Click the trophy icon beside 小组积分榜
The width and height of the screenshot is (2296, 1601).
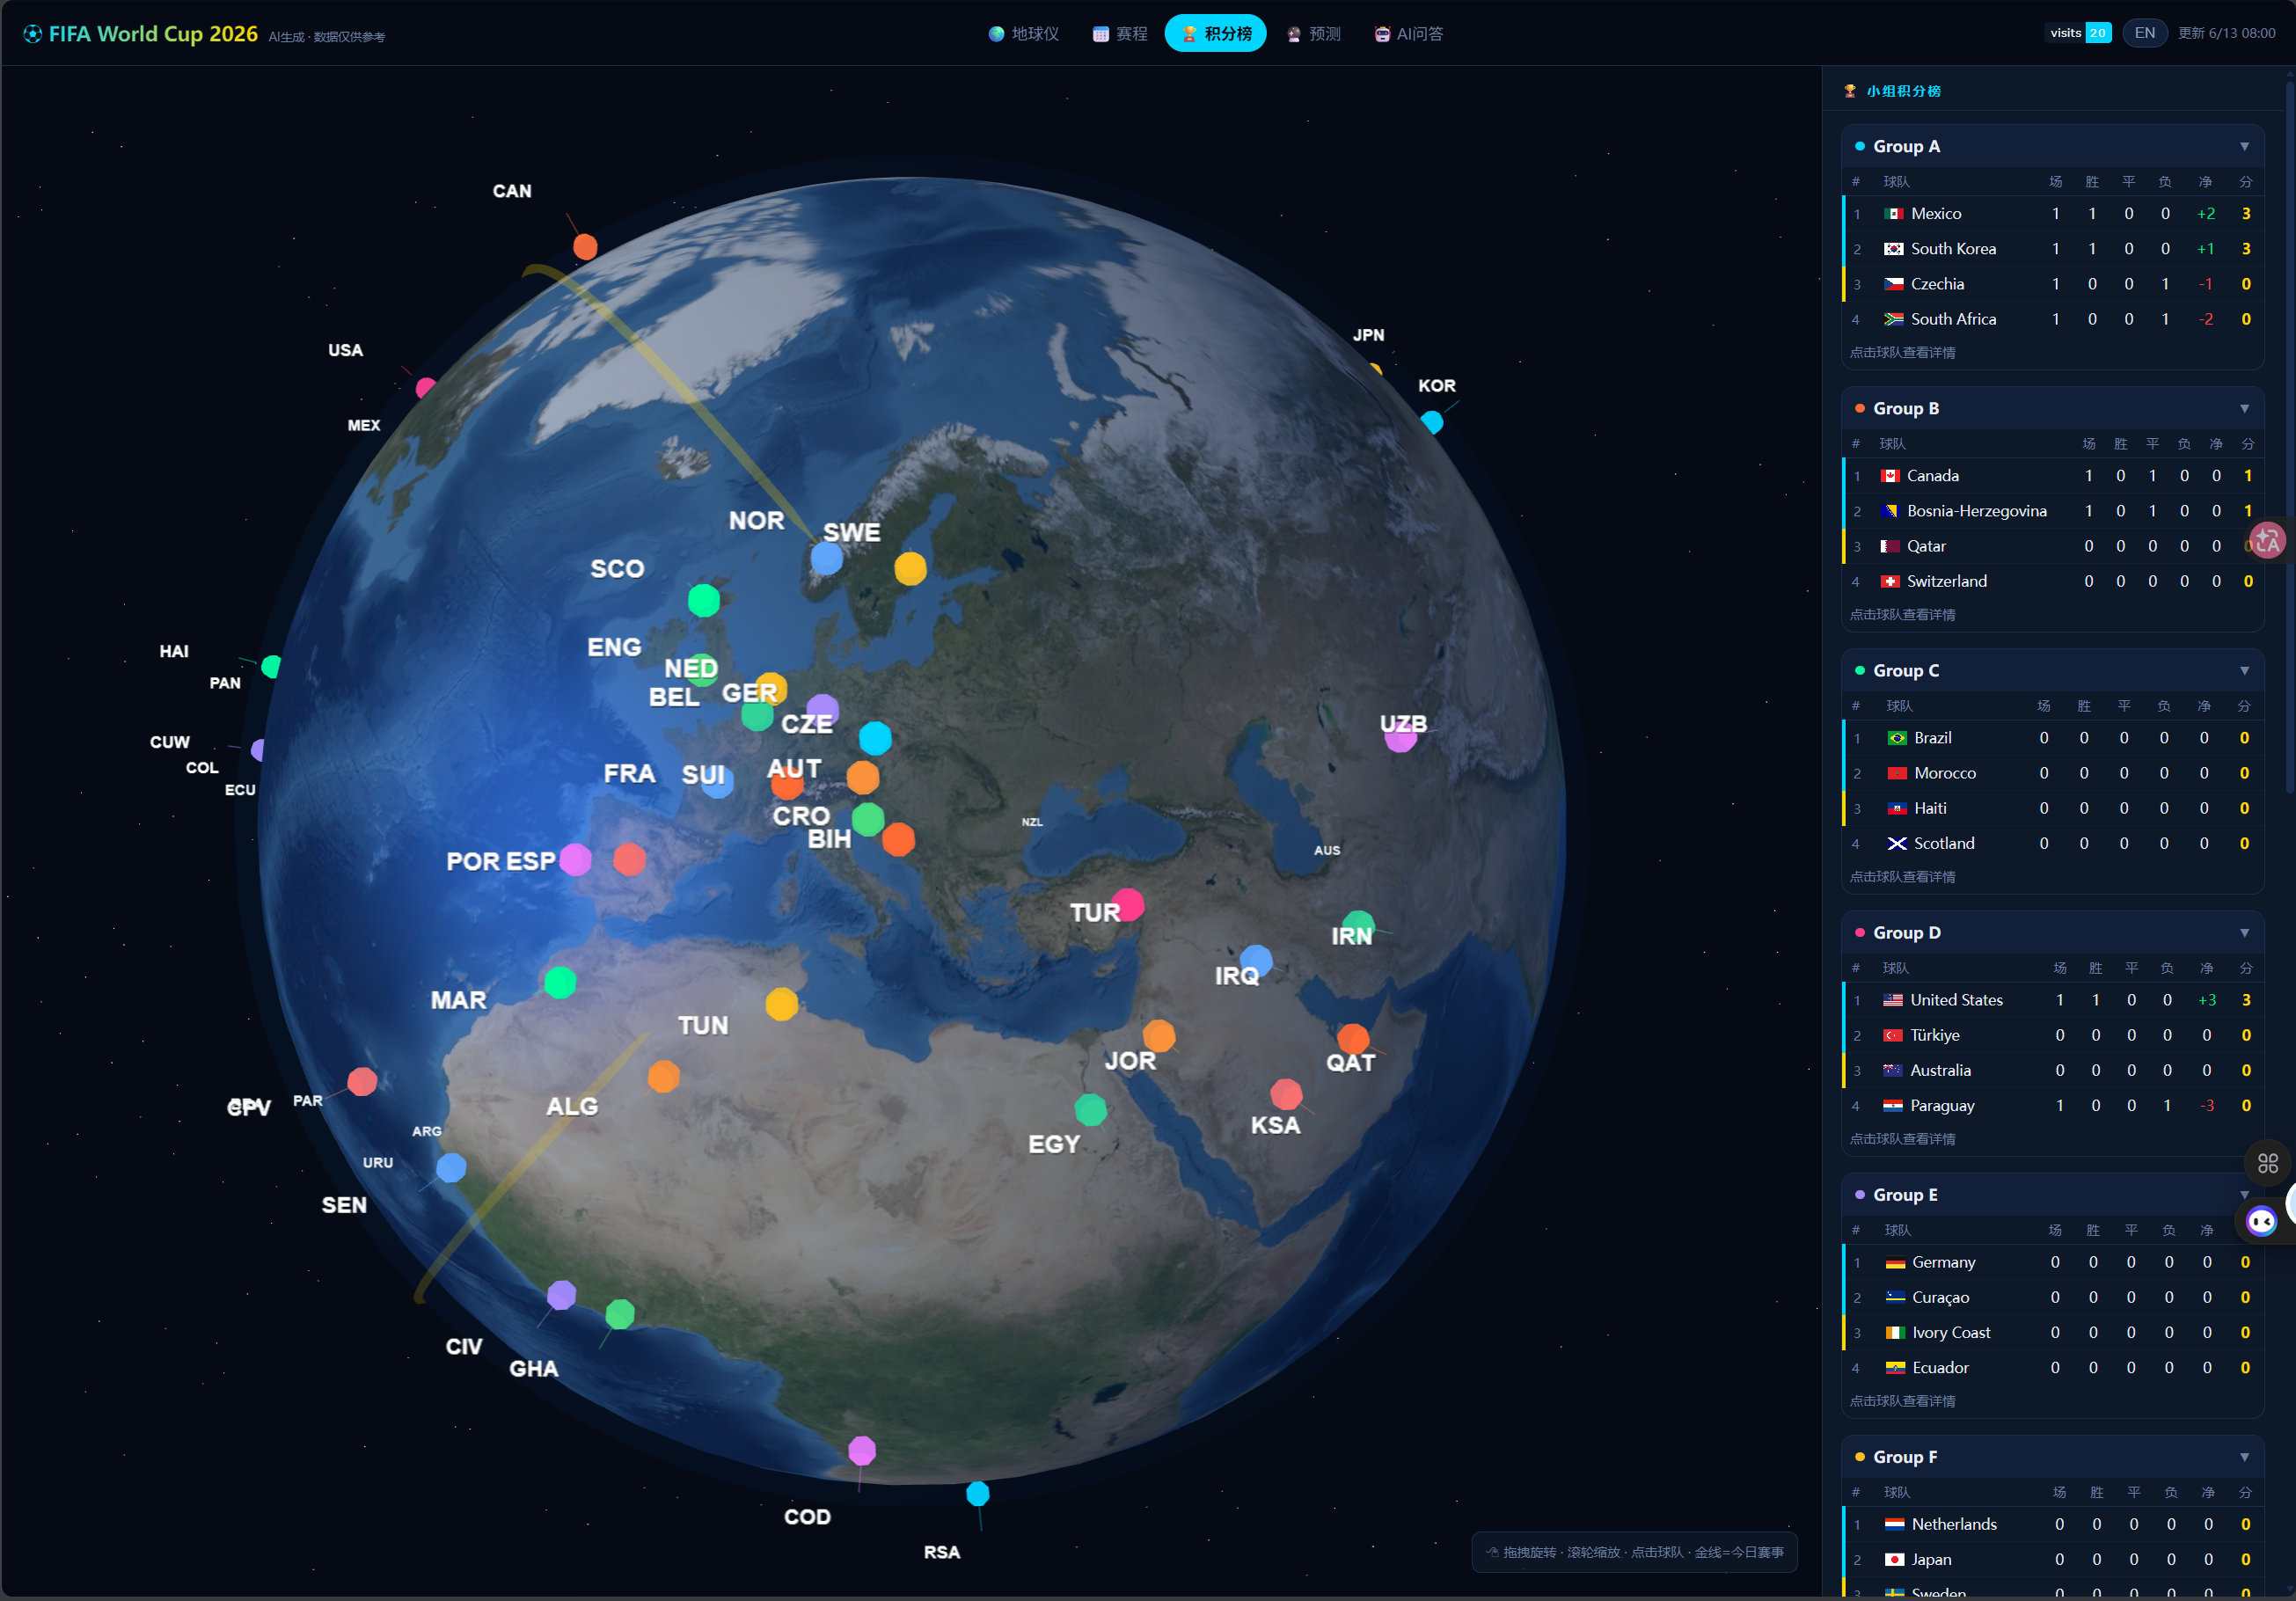point(1850,91)
